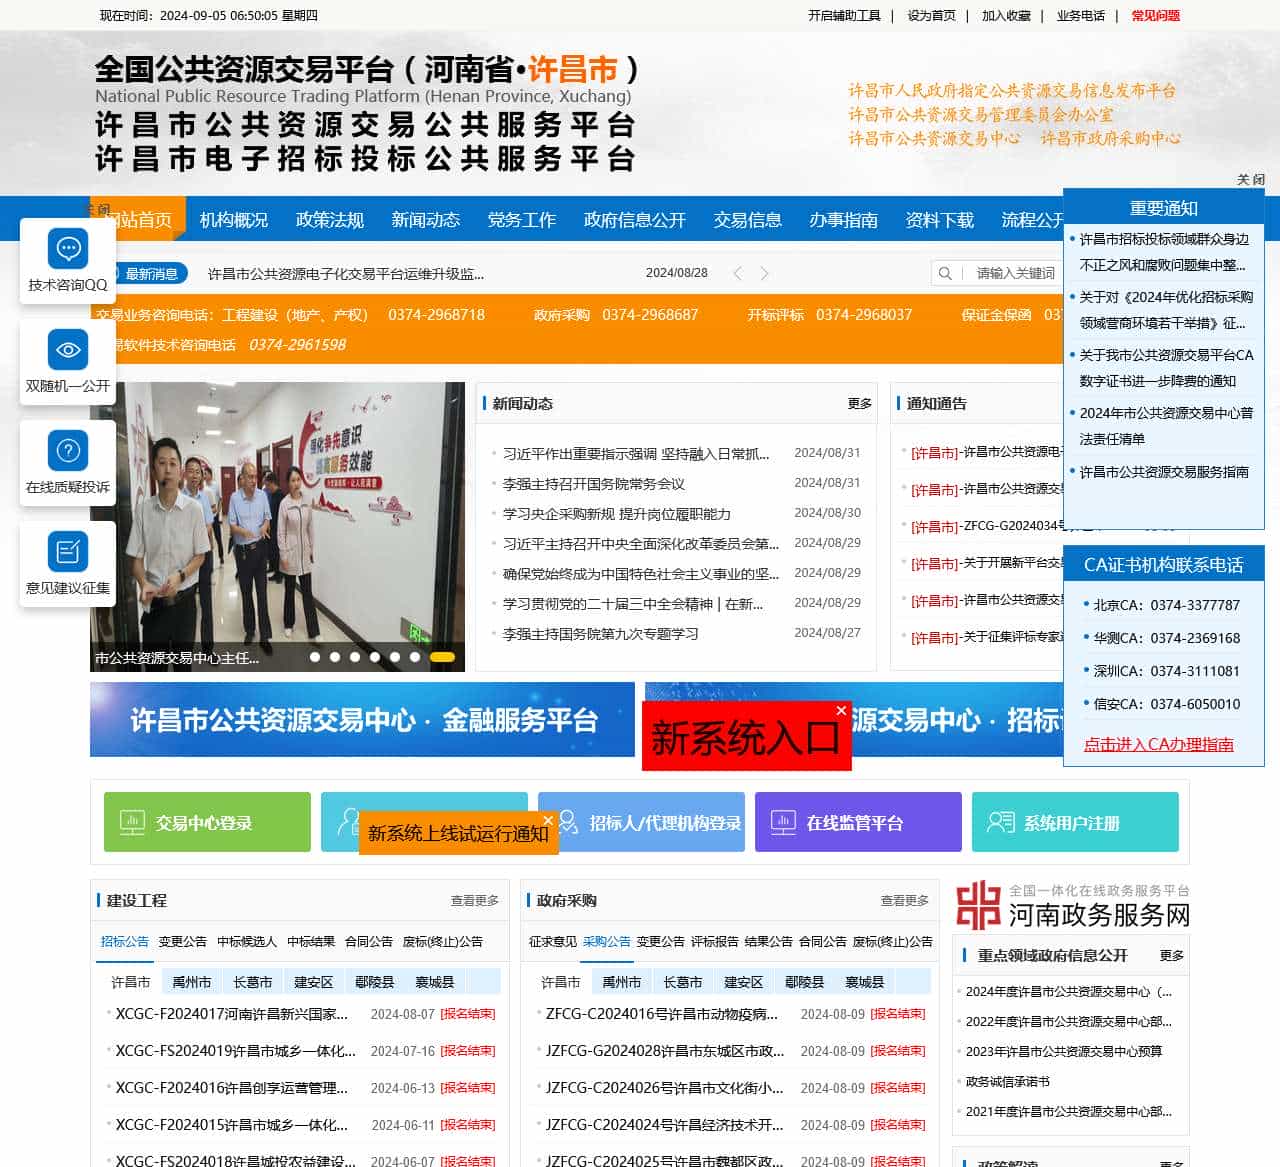
Task: Open 常见问题 link
Action: (1156, 15)
